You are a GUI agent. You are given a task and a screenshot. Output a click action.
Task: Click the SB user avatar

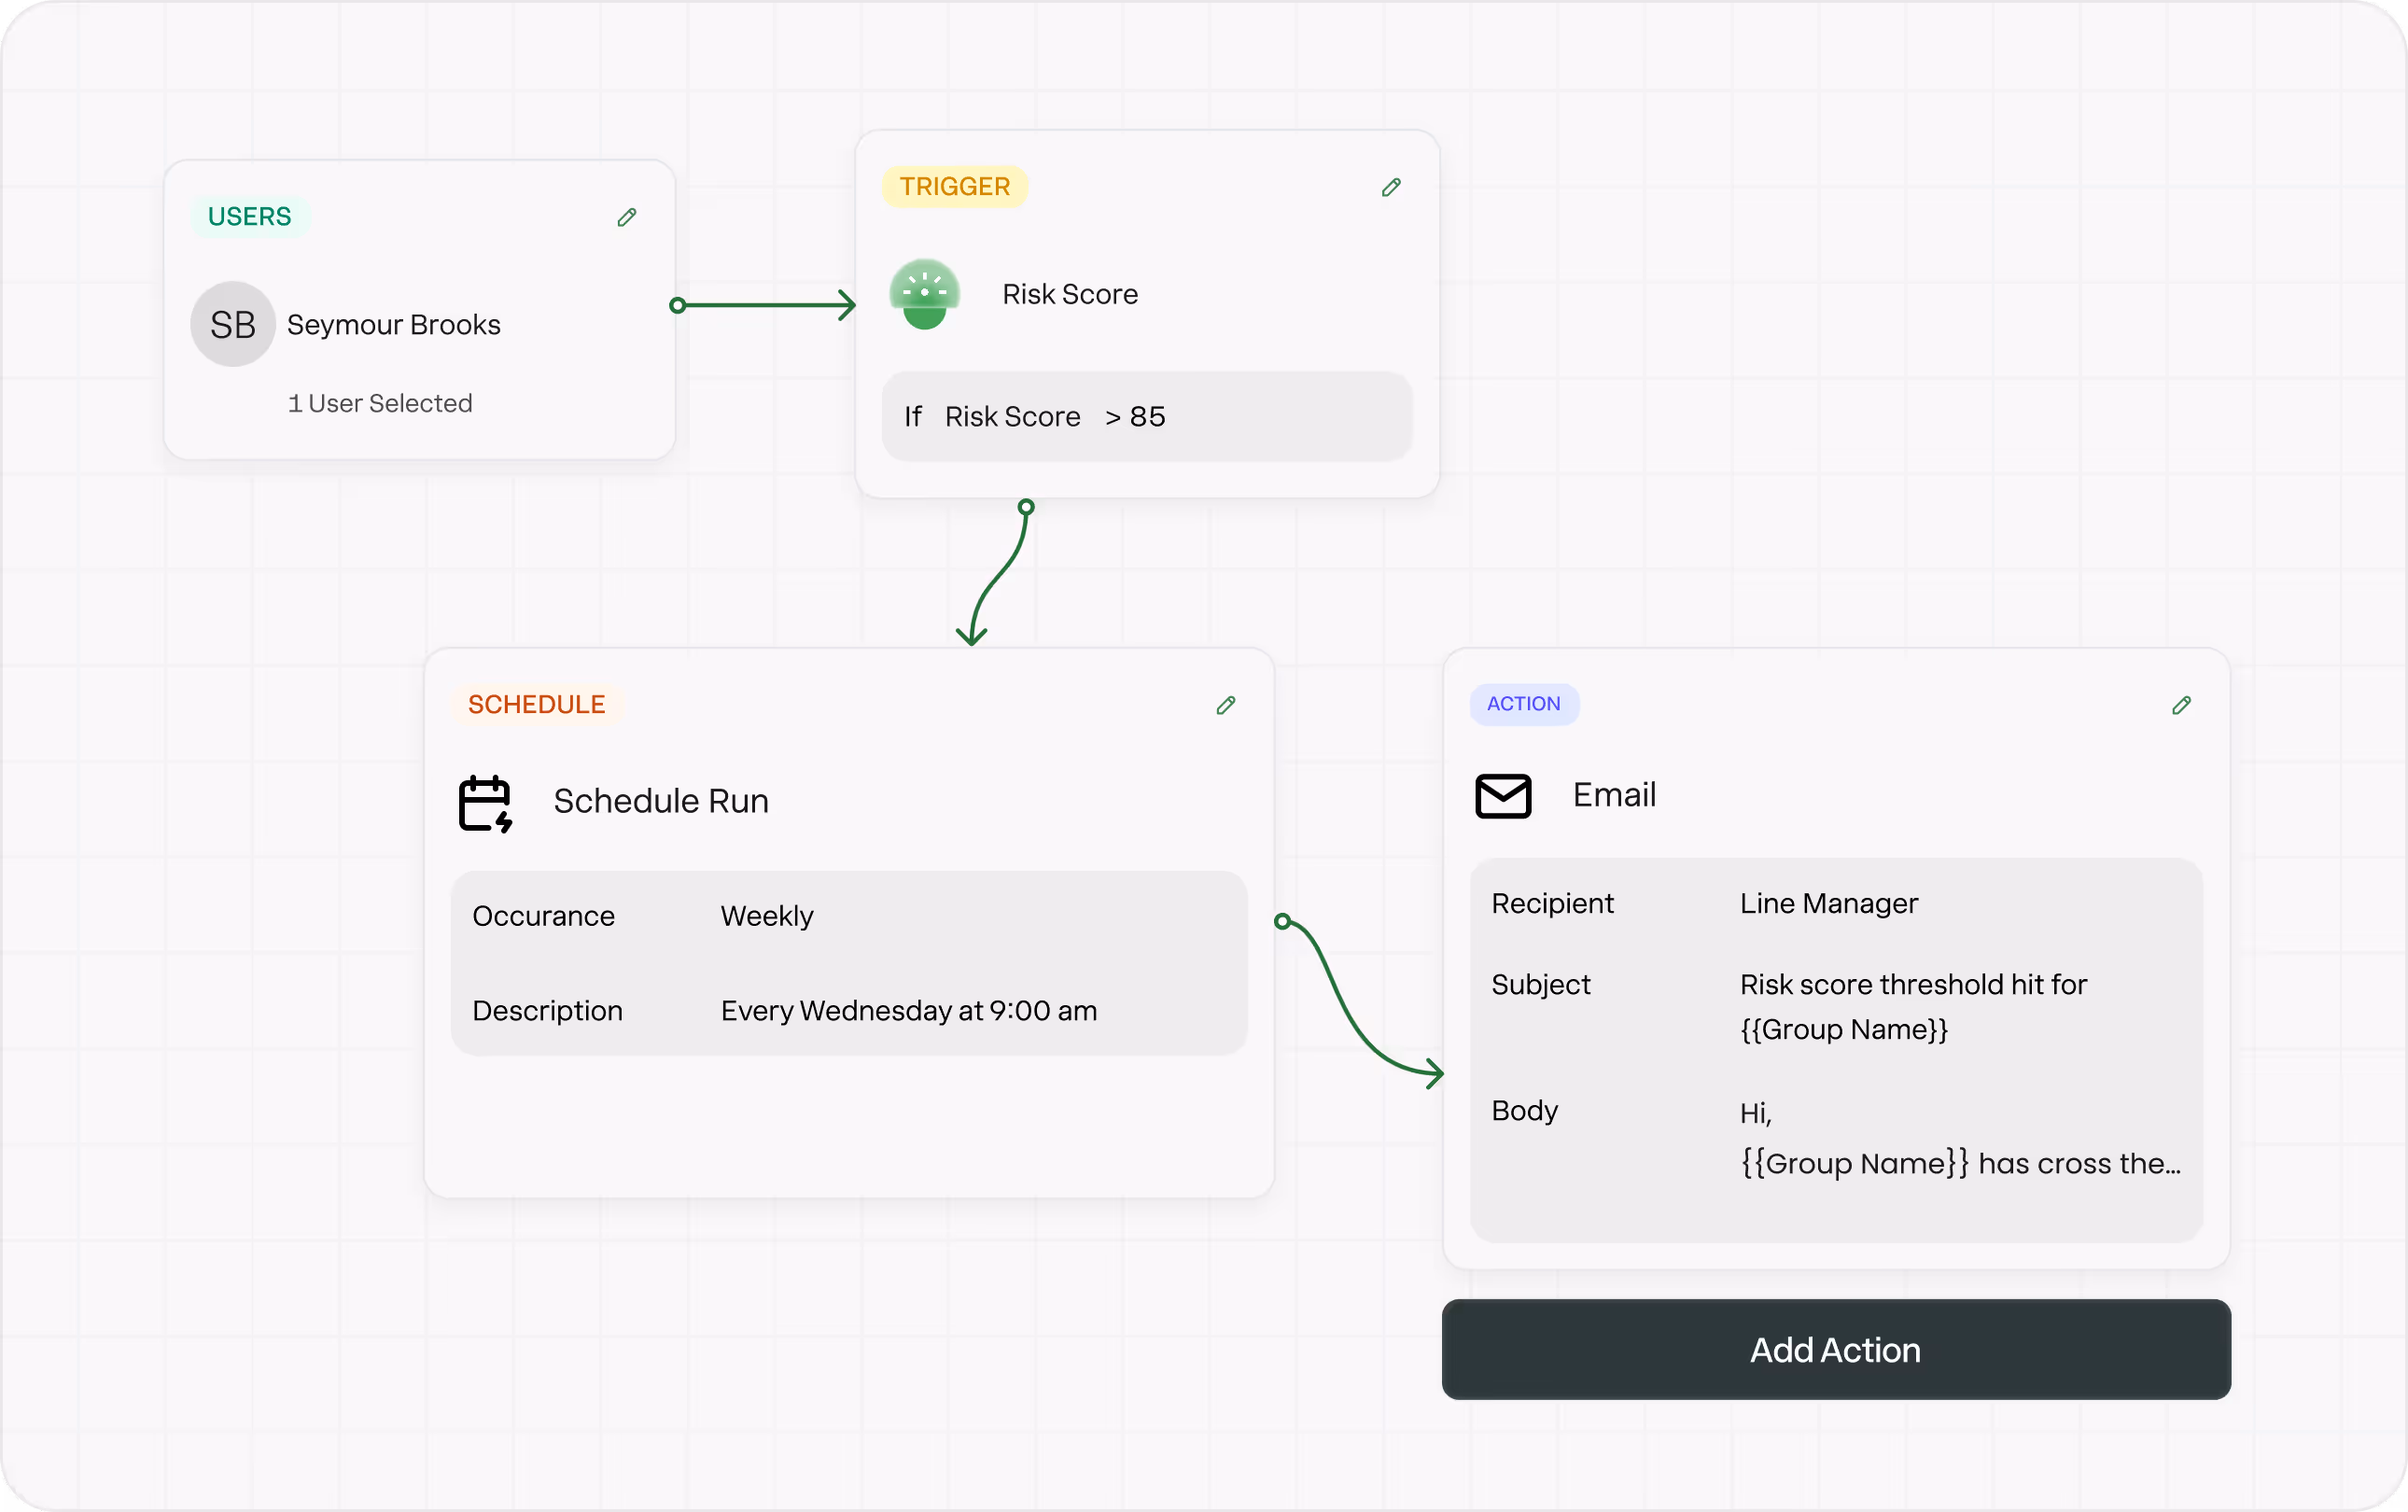pos(233,324)
